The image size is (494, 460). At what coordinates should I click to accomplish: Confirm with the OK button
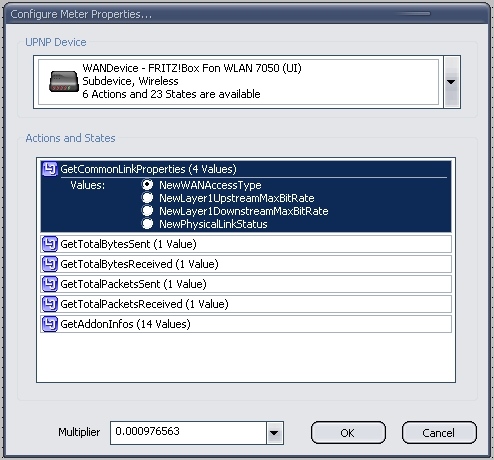[348, 433]
